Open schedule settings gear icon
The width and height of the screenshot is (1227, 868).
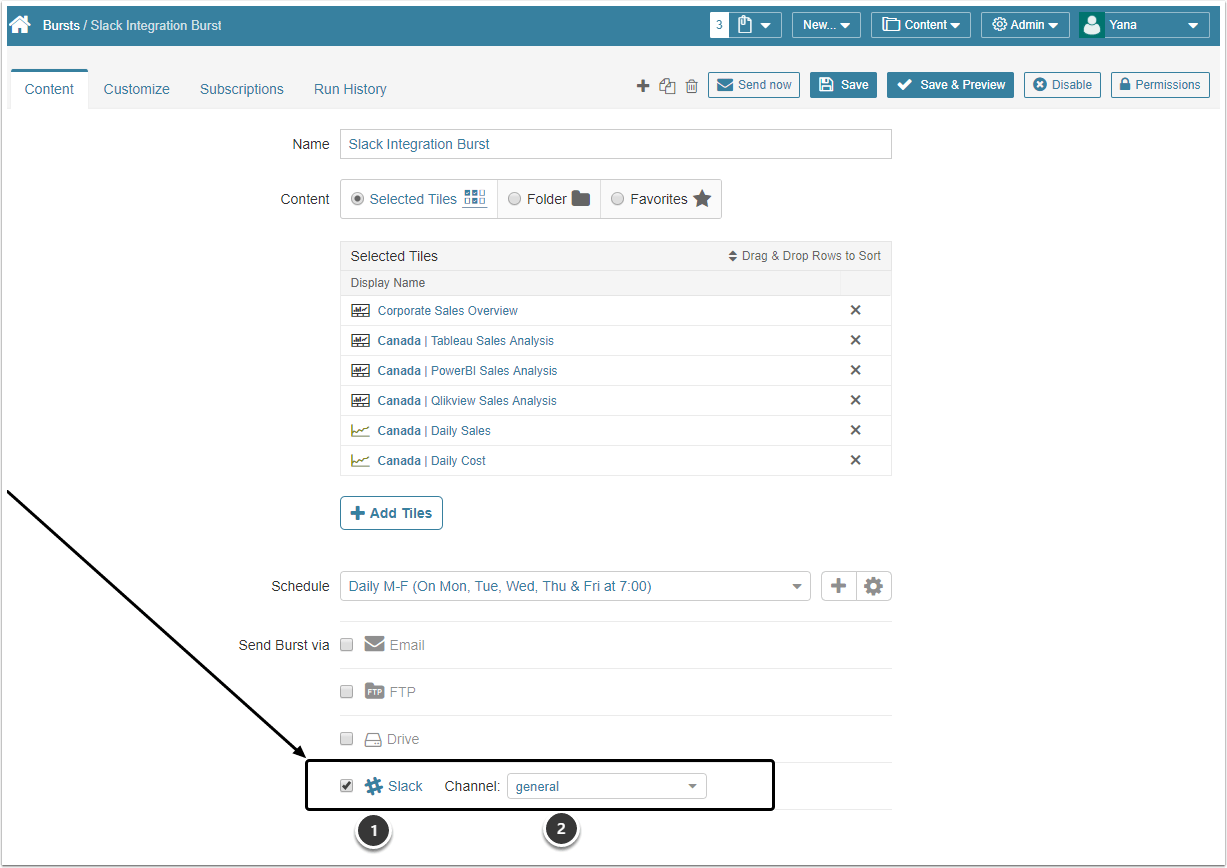click(873, 586)
